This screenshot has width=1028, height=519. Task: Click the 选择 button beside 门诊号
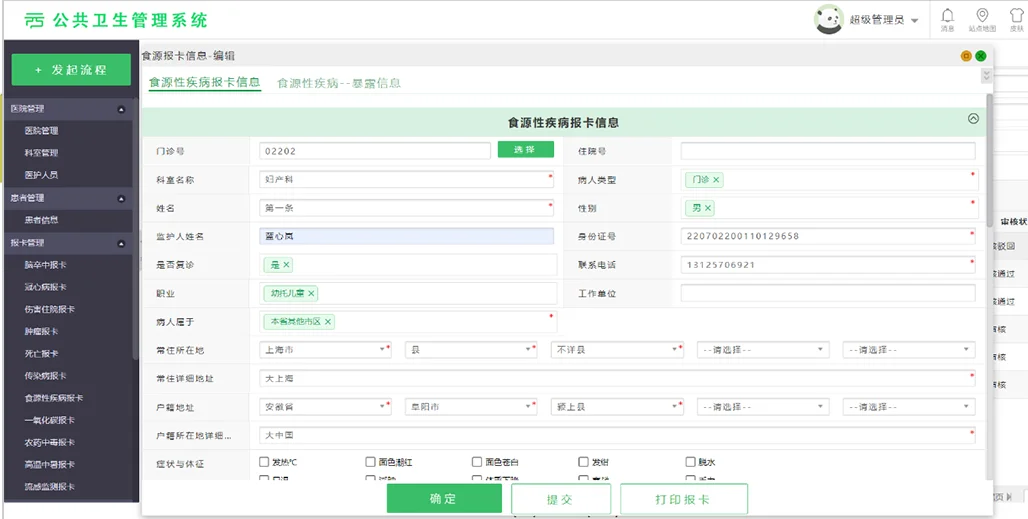tap(526, 150)
